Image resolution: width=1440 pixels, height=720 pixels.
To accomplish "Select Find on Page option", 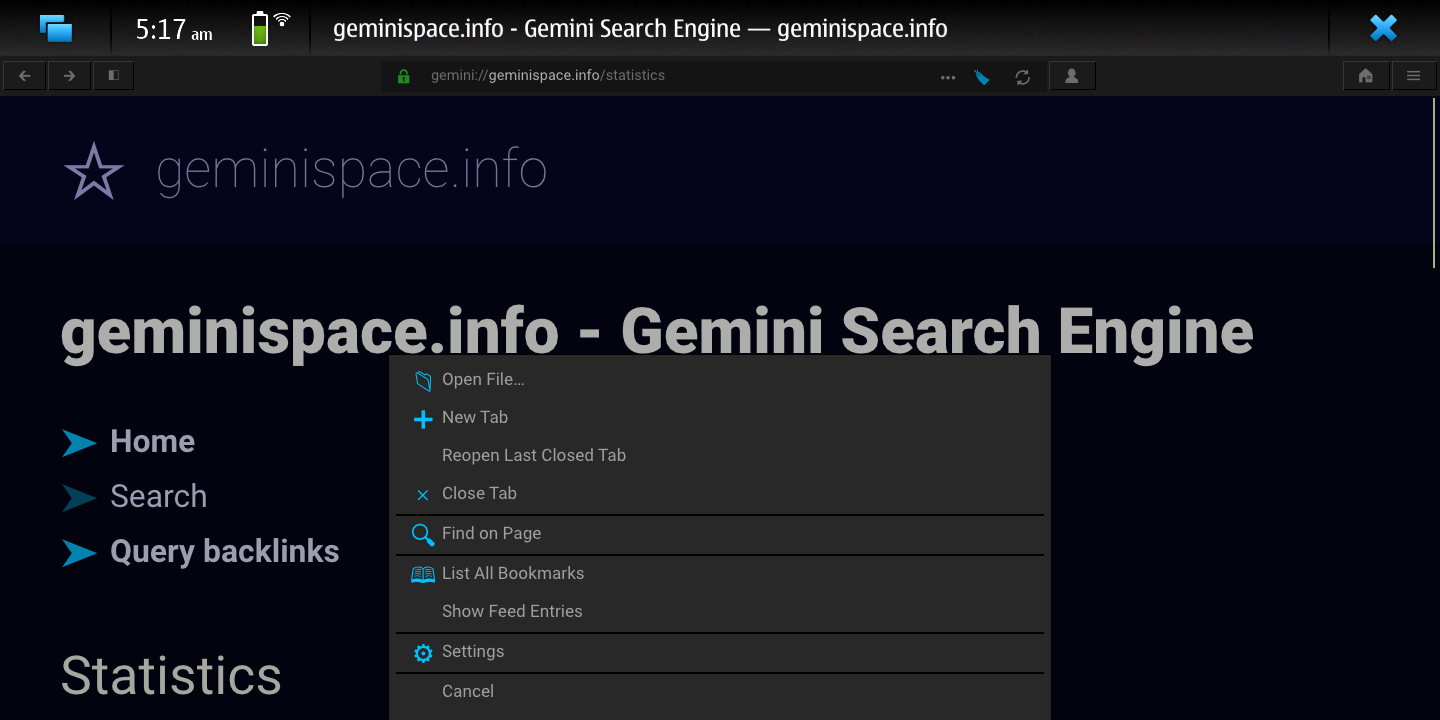I will [x=491, y=534].
